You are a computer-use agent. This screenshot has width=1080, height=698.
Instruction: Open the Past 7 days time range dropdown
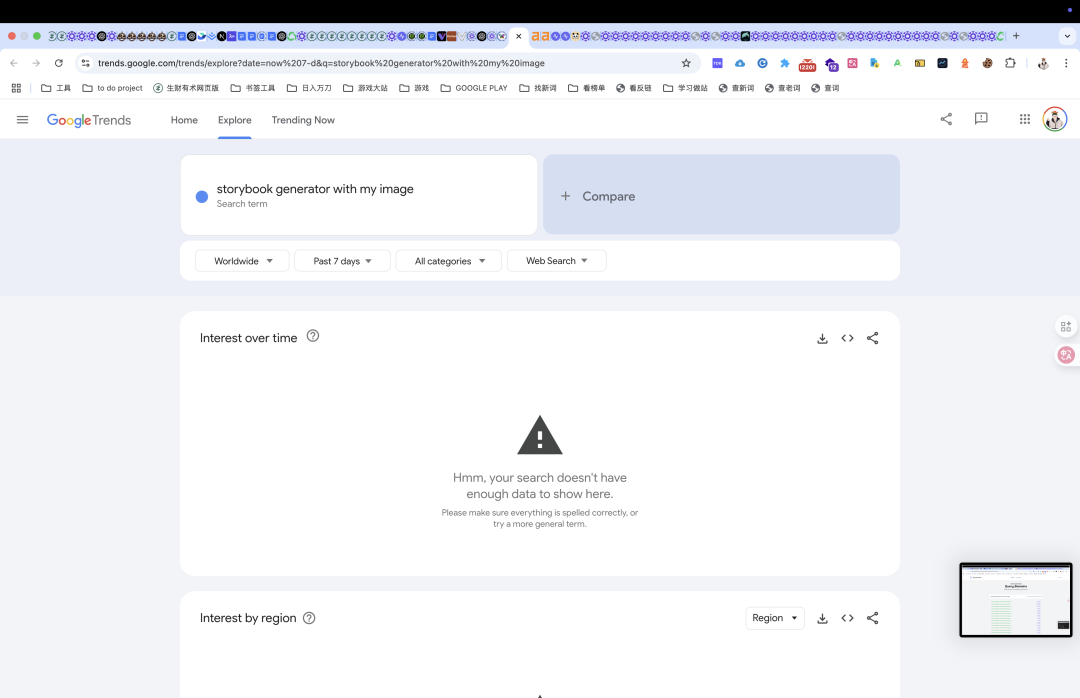click(x=342, y=260)
